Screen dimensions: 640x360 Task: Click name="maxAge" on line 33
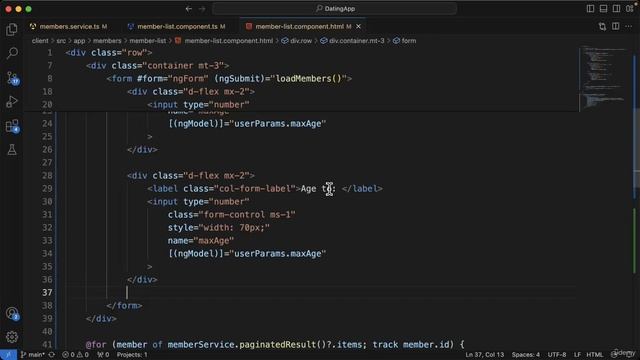click(201, 241)
